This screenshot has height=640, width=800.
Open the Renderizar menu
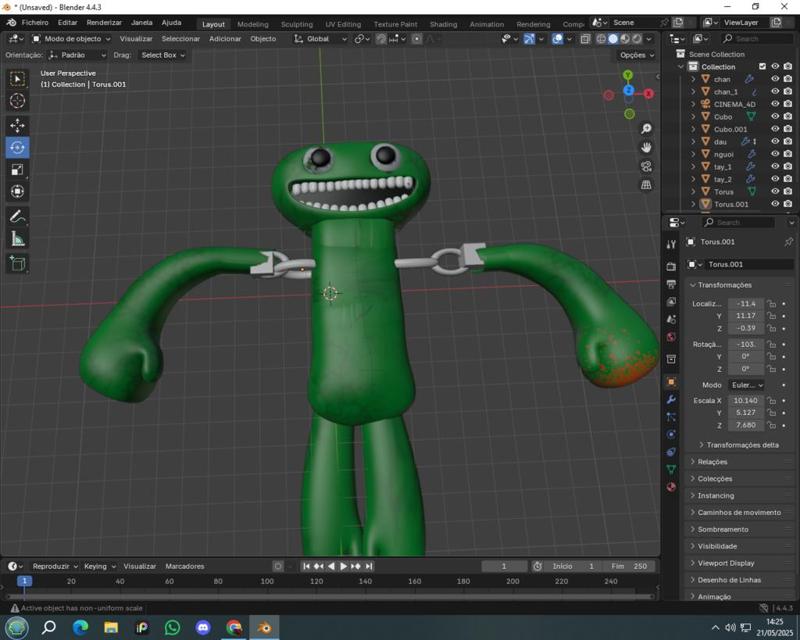tap(104, 22)
